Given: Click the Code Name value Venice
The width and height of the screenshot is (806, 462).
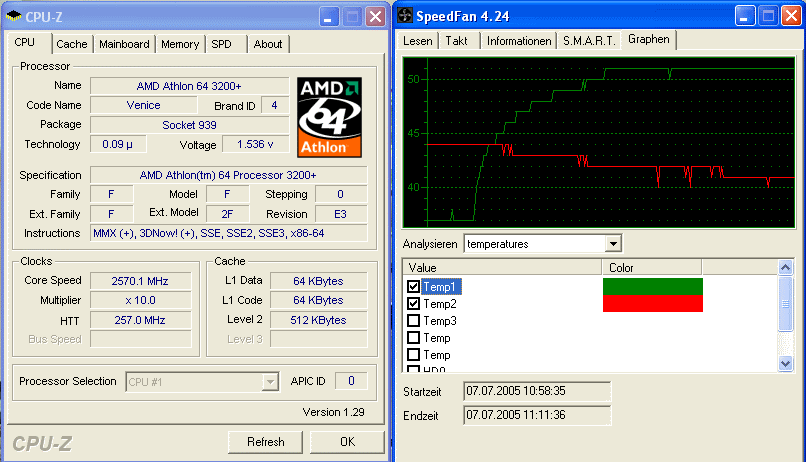Looking at the screenshot, I should 143,105.
